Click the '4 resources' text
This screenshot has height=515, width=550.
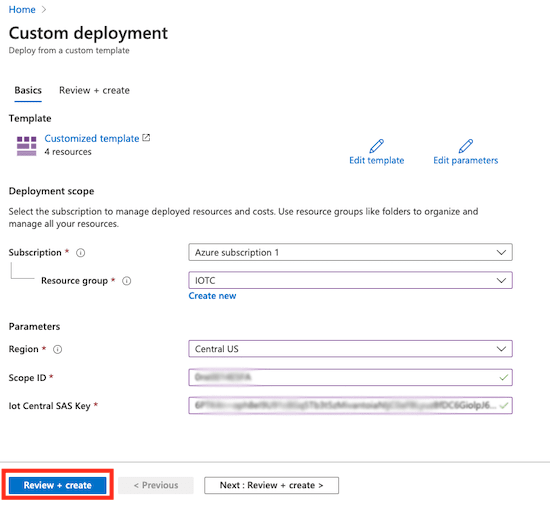pyautogui.click(x=68, y=152)
